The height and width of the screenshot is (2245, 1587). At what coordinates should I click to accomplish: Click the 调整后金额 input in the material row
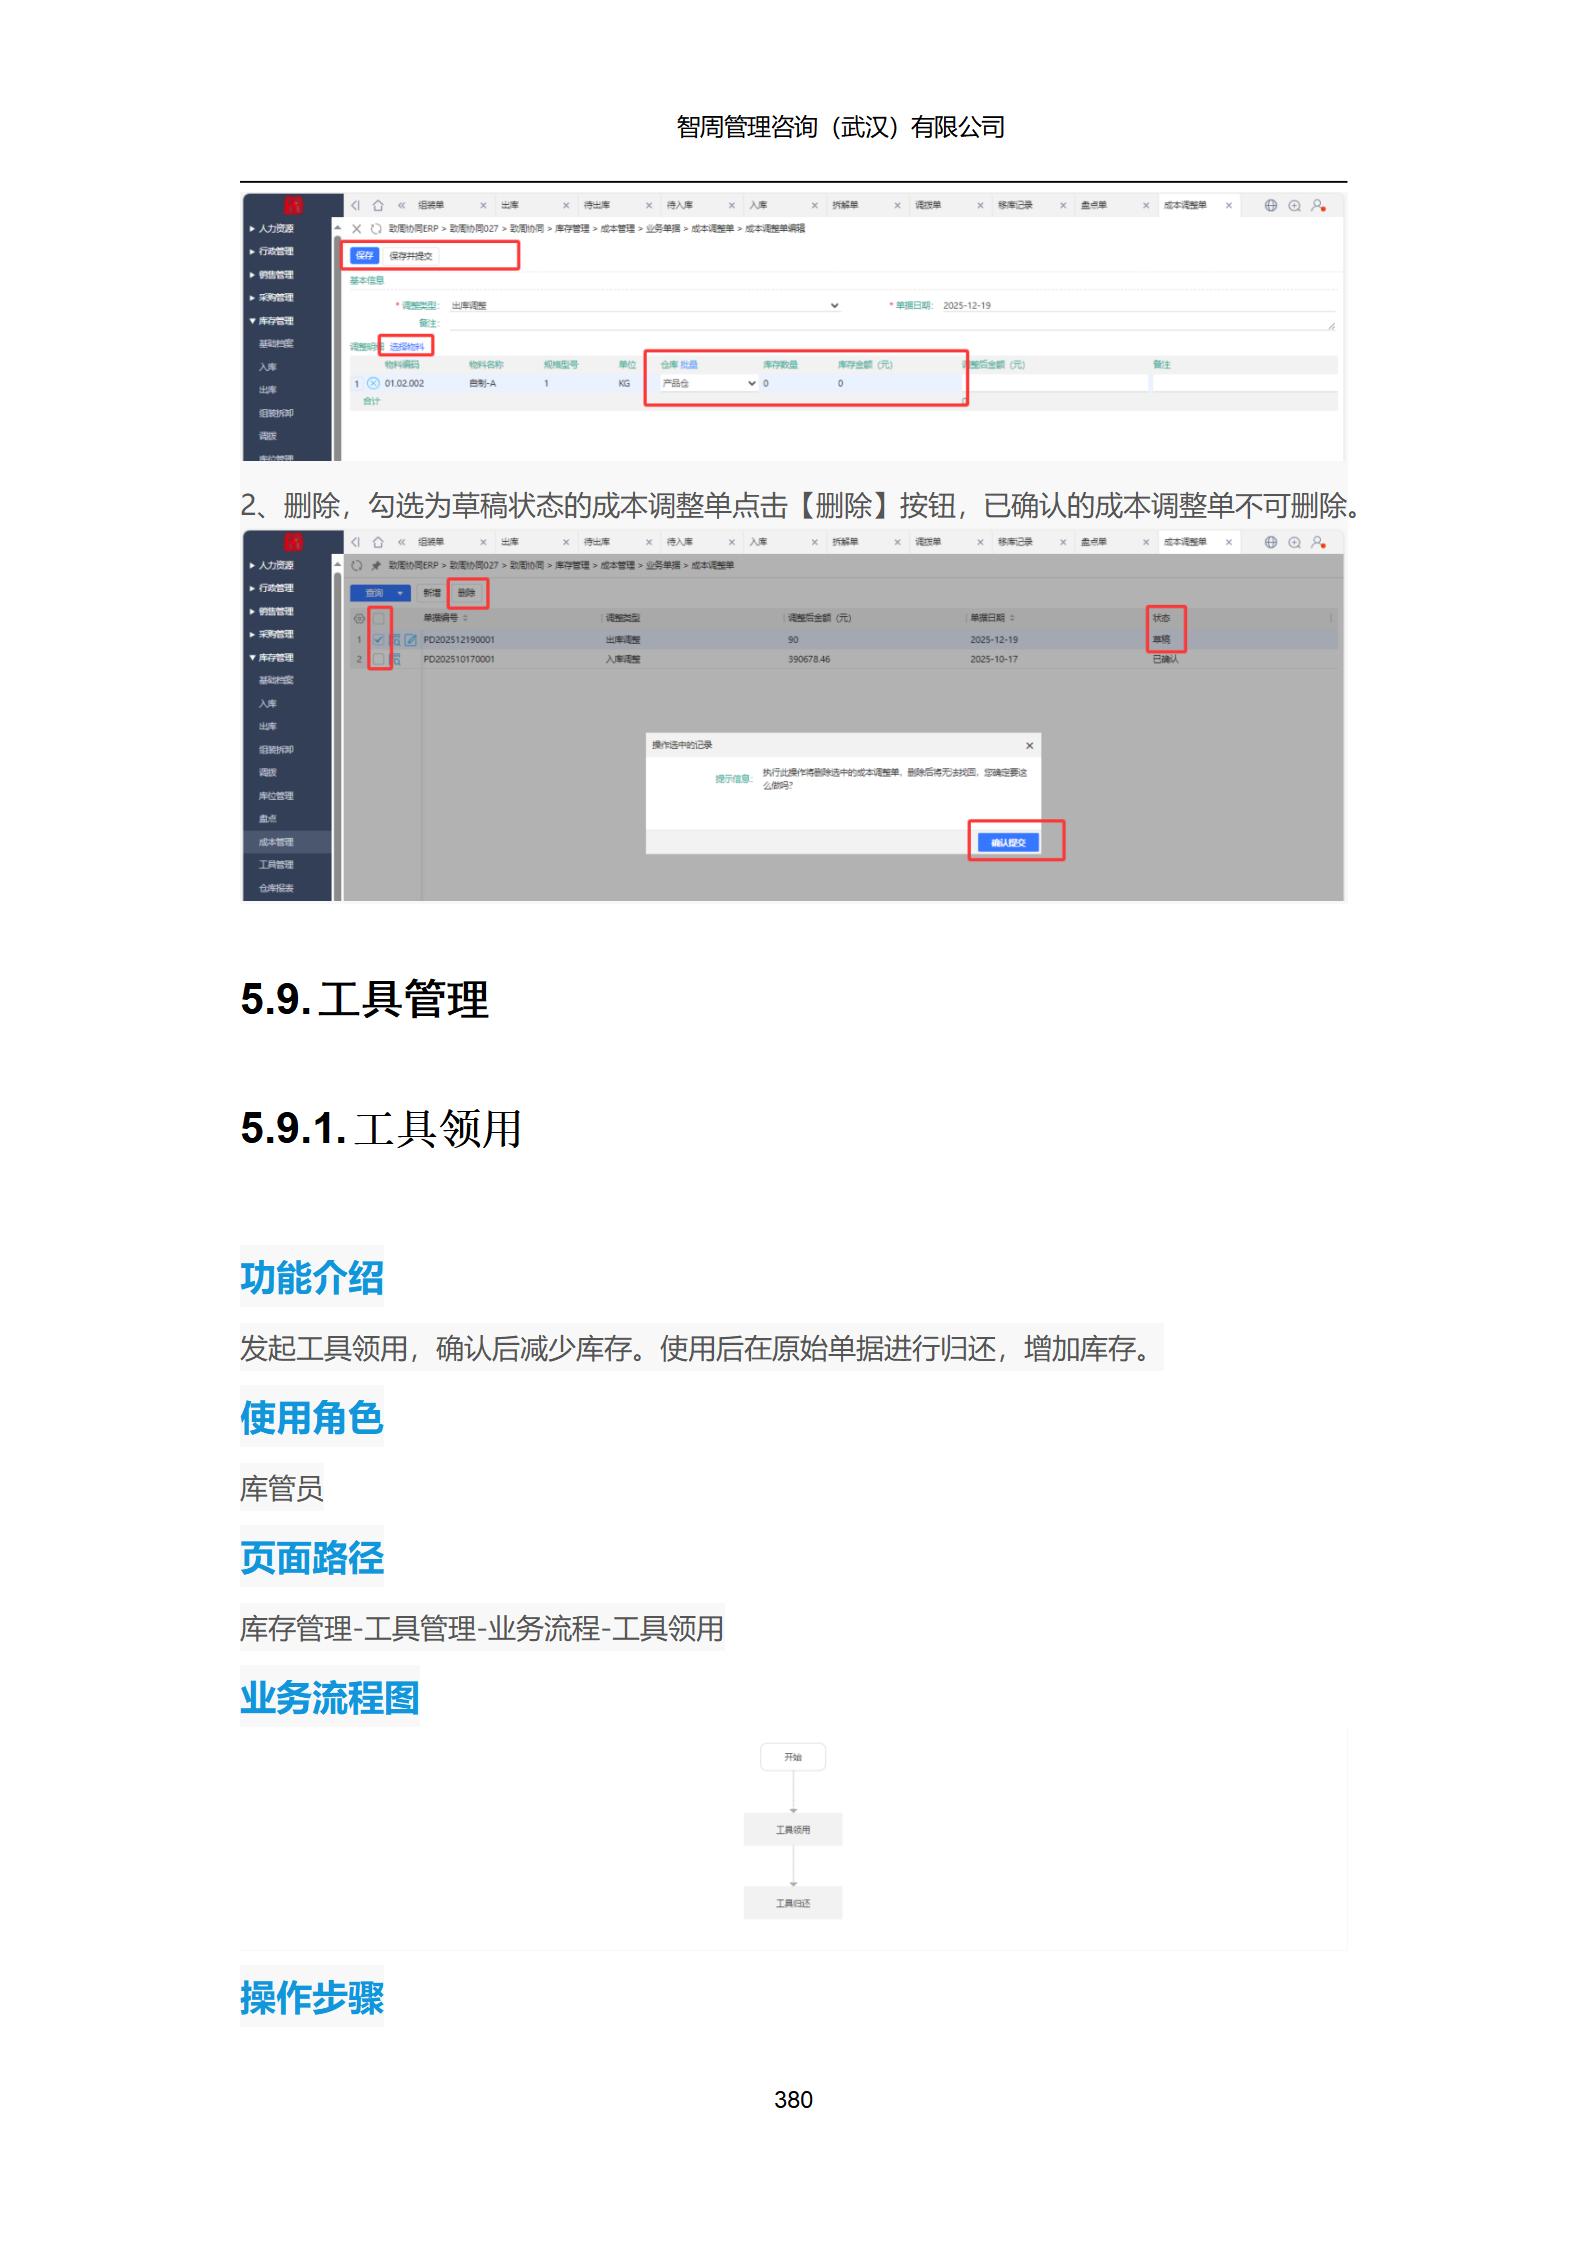coord(1057,383)
